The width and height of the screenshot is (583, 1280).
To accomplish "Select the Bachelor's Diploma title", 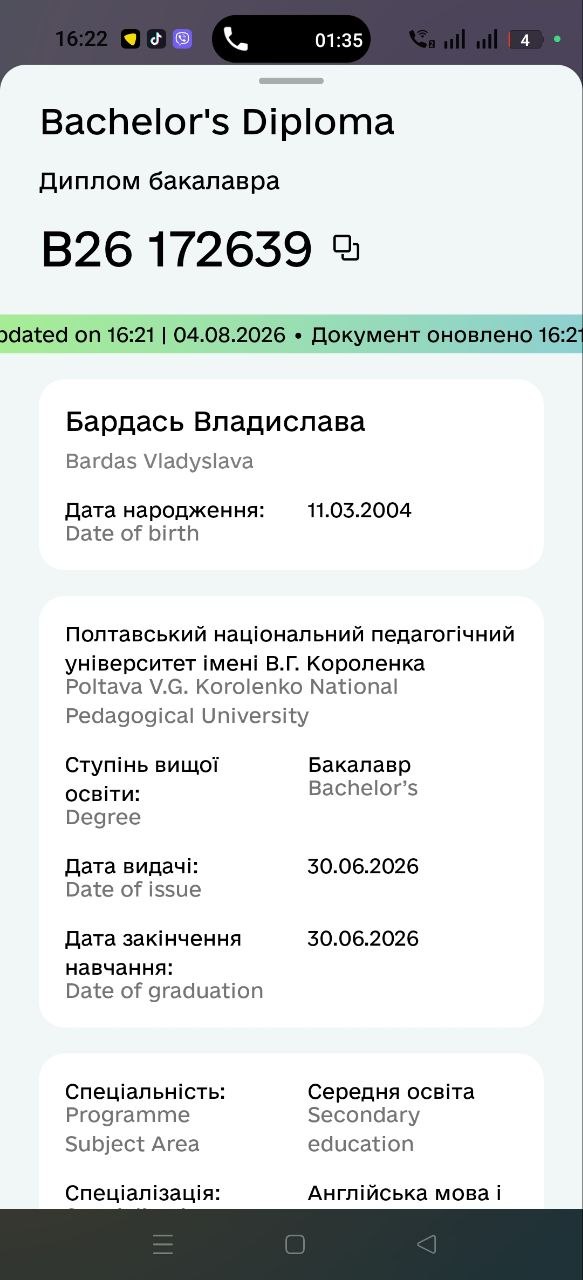I will [x=217, y=122].
